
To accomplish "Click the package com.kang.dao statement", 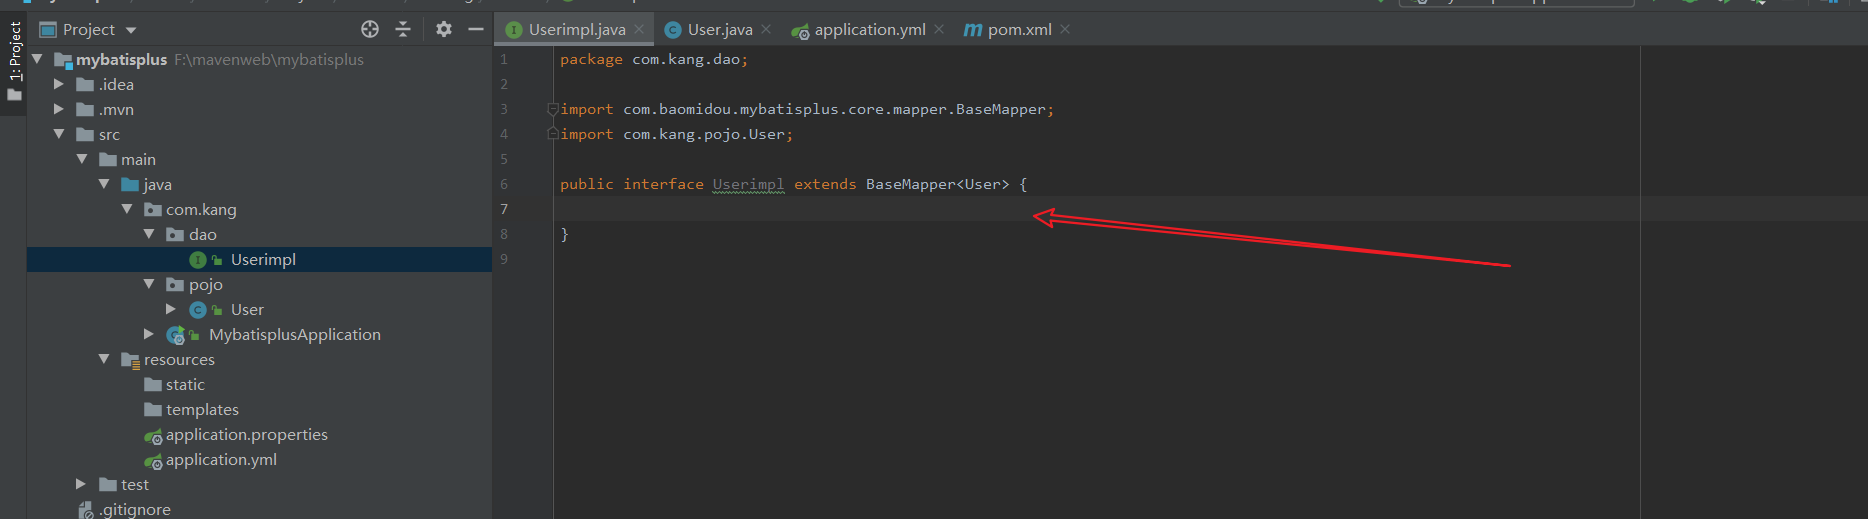I will point(654,59).
